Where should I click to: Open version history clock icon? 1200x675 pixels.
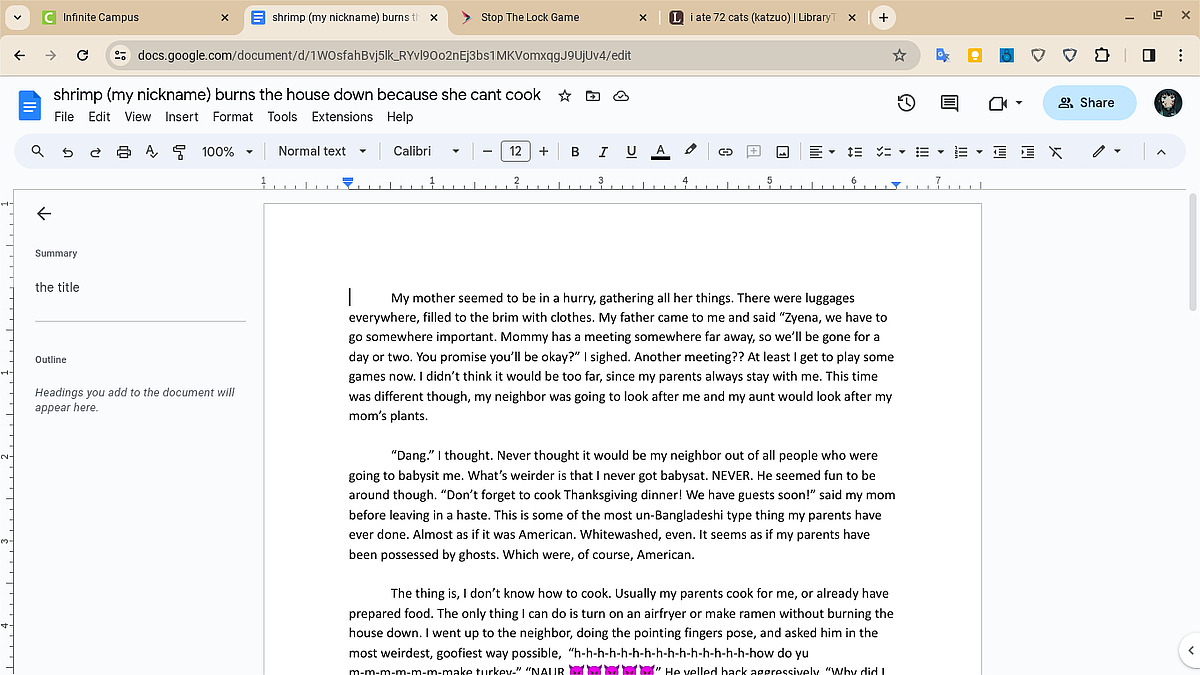[906, 103]
